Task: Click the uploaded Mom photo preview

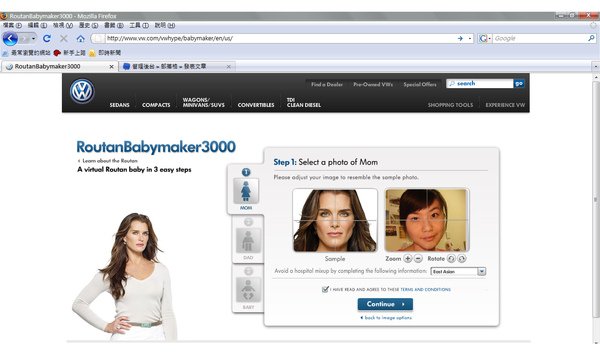Action: tap(427, 220)
